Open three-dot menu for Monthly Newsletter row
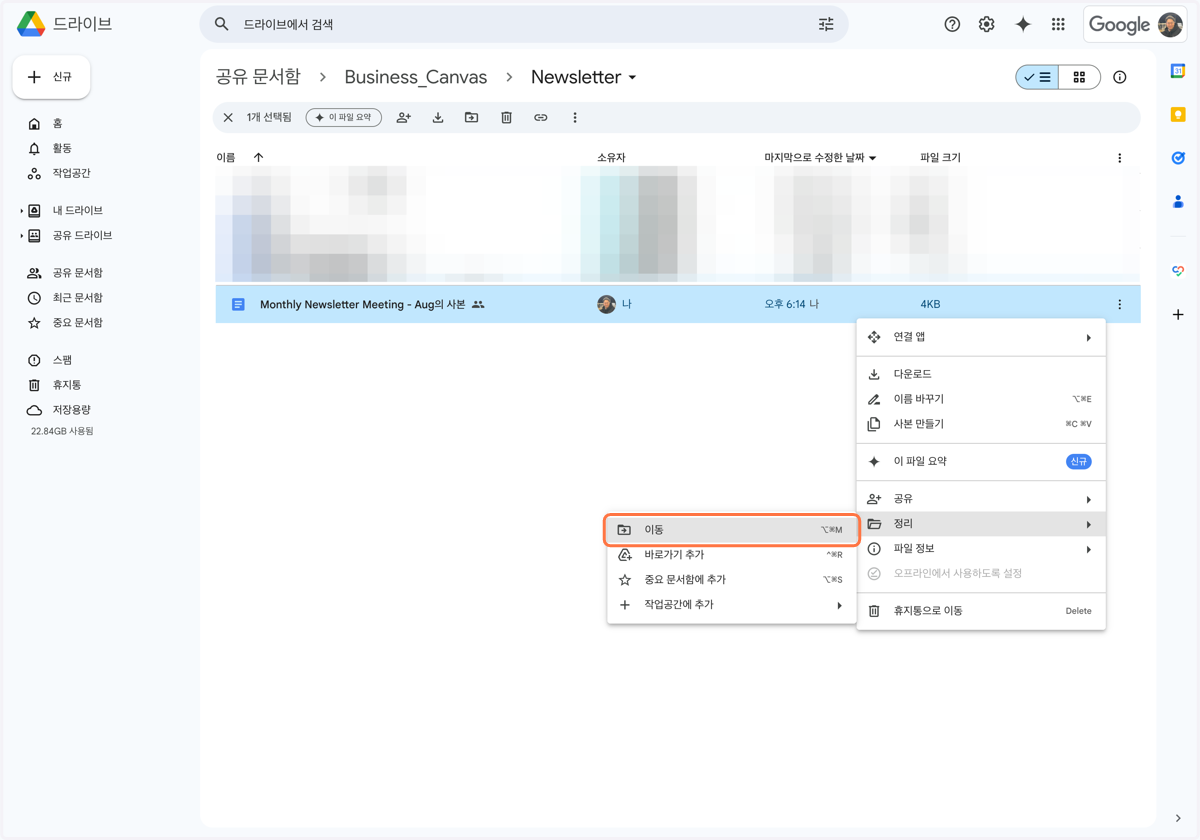Screen dimensions: 1200x840 (1120, 304)
